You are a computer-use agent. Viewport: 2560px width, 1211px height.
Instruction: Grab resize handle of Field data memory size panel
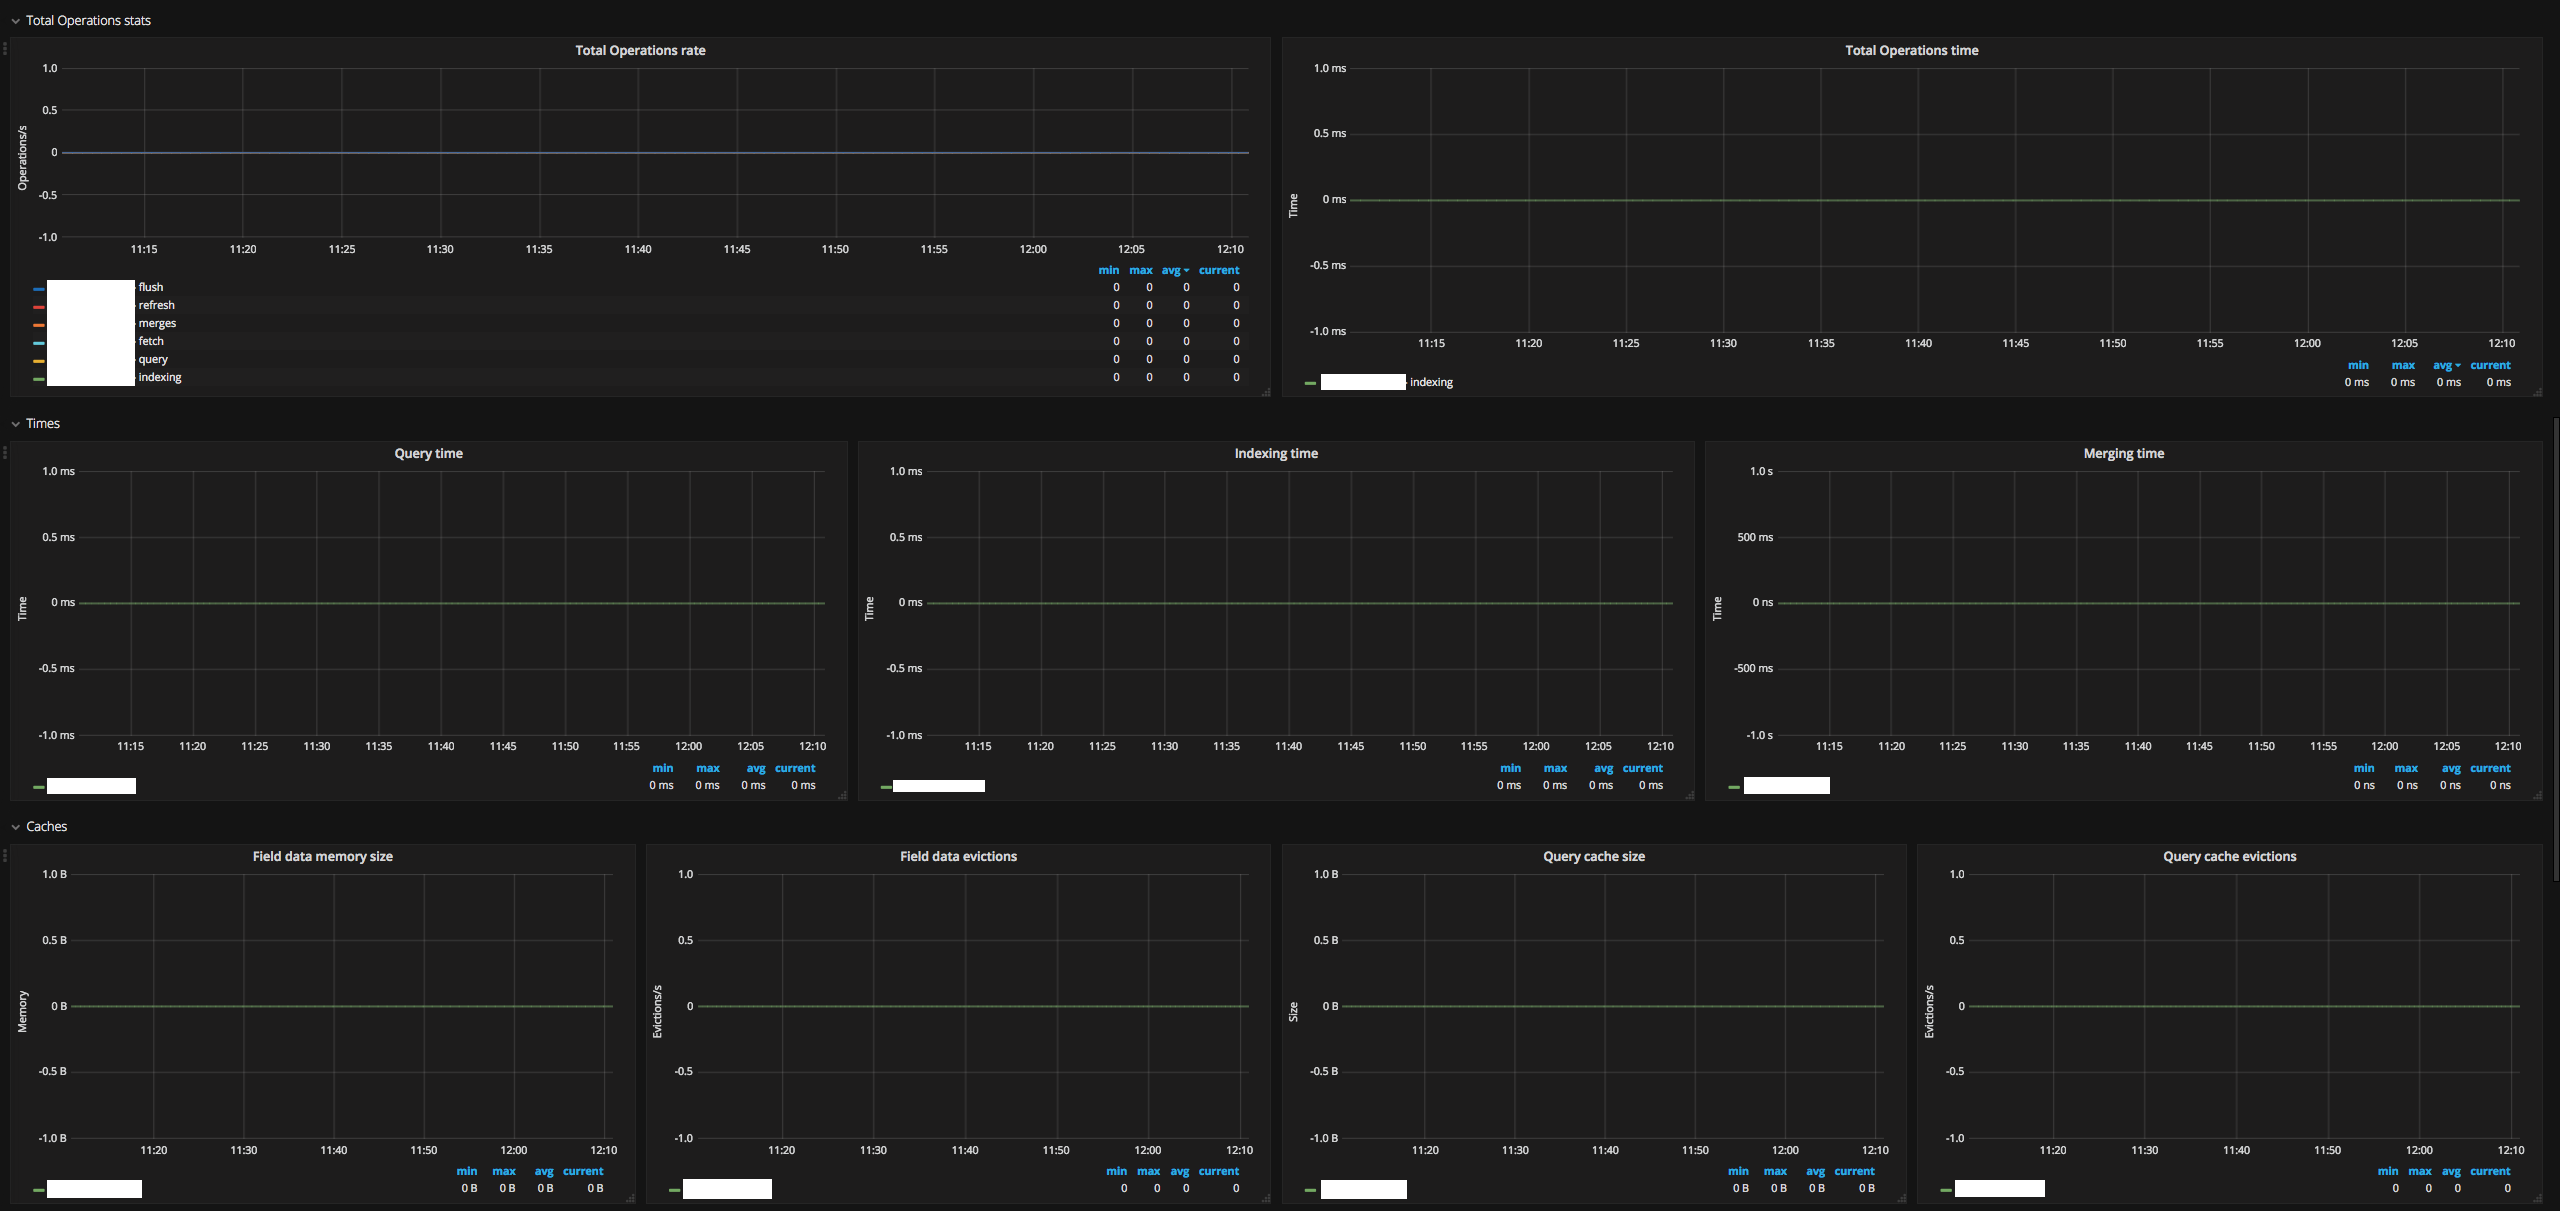[x=630, y=1198]
